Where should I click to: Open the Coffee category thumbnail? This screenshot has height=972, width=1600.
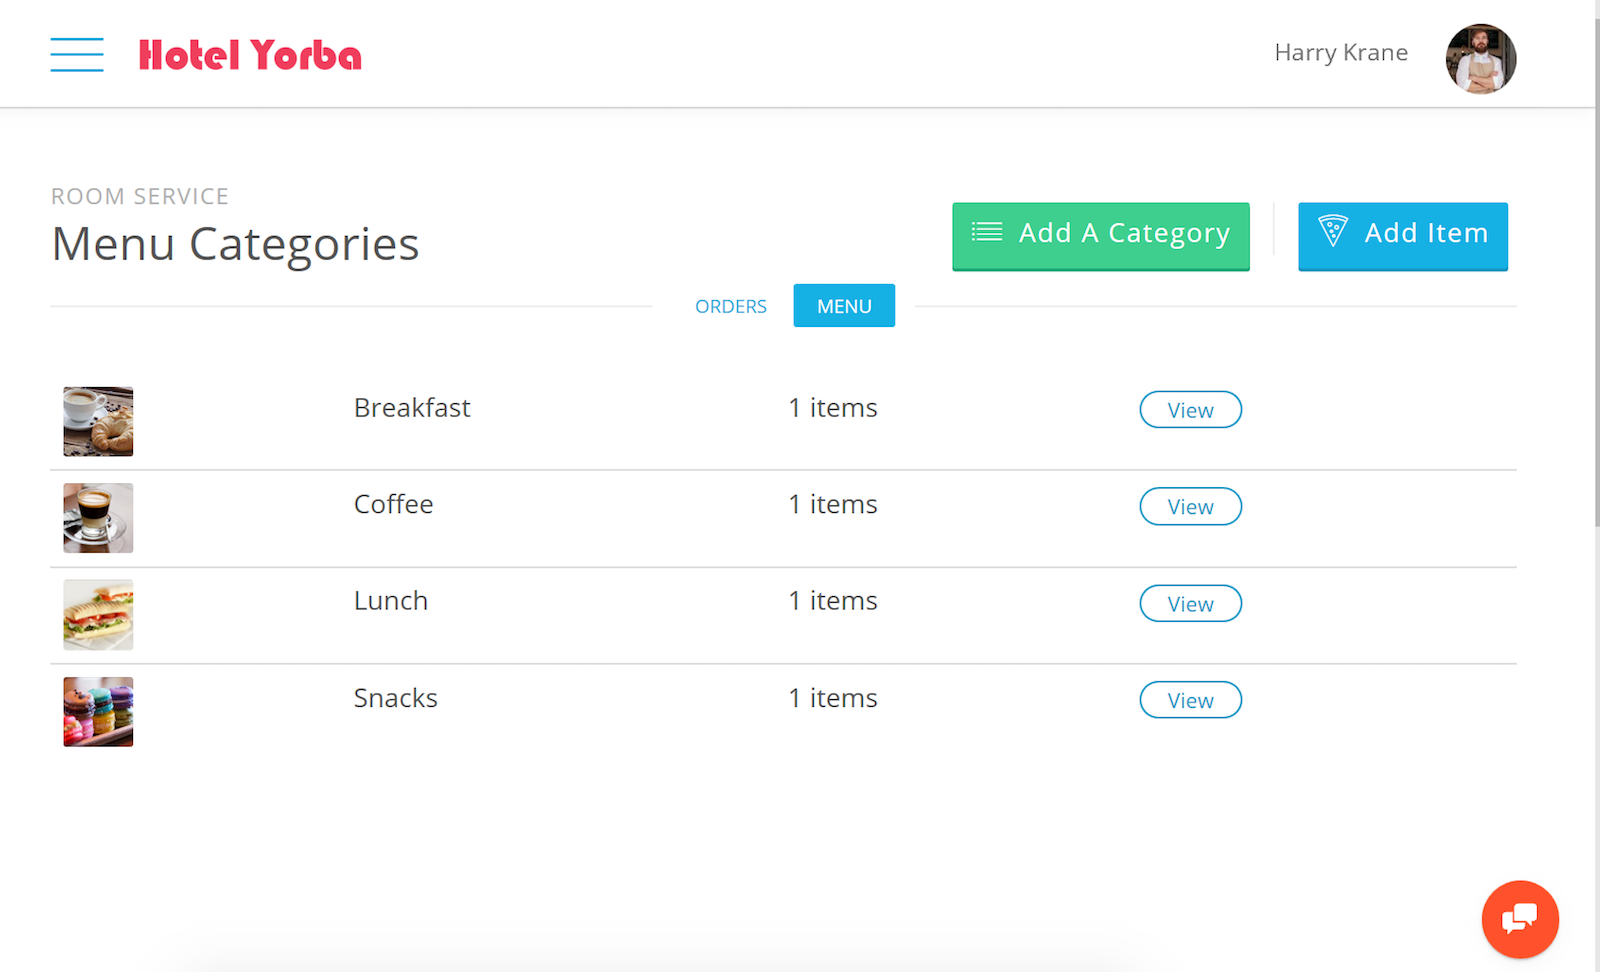point(98,518)
